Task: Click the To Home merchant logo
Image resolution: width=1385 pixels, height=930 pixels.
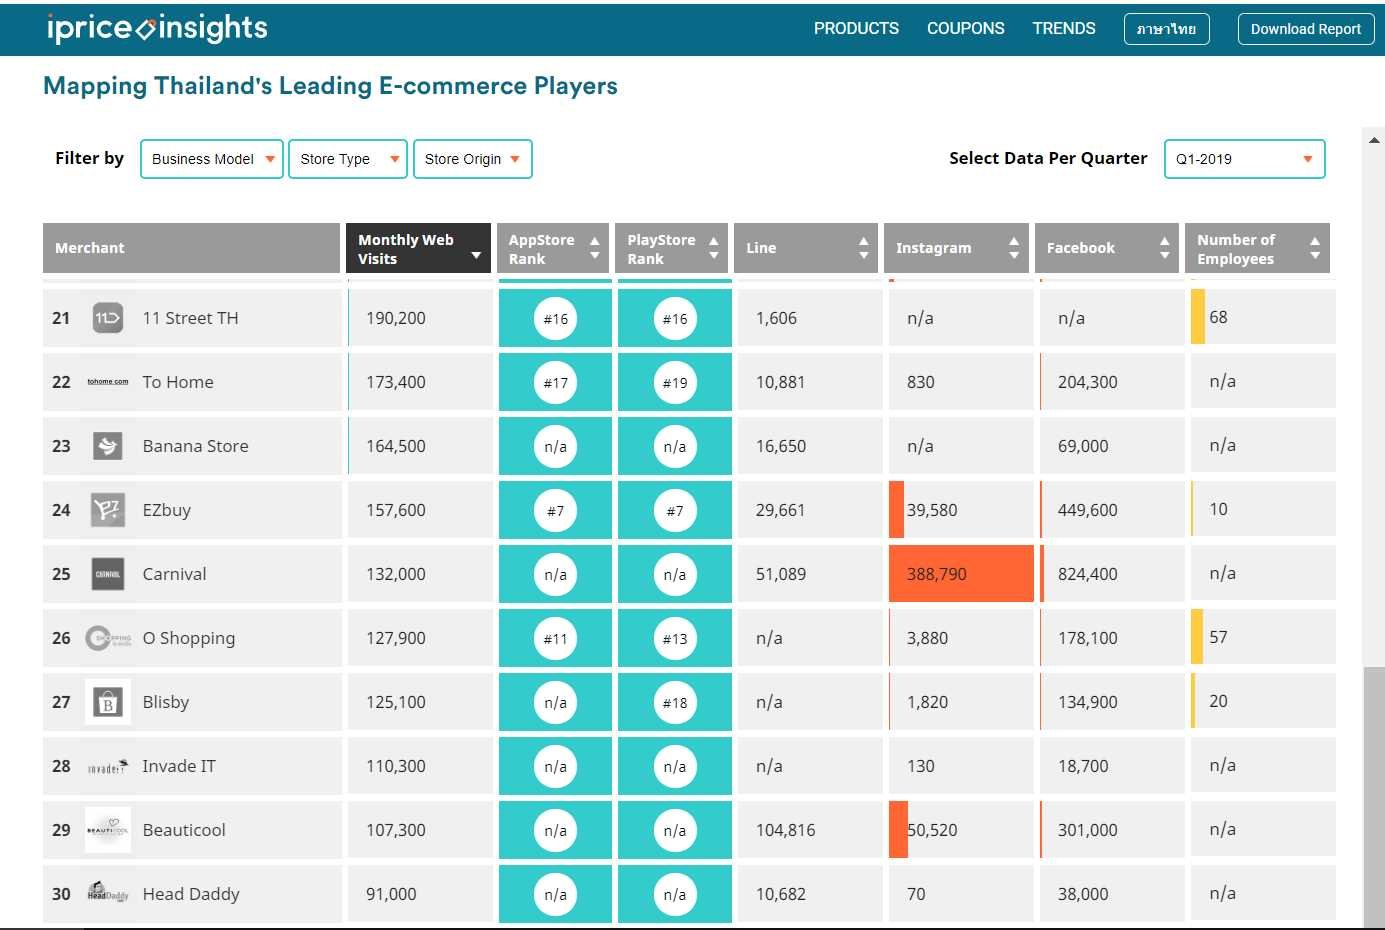Action: [108, 382]
